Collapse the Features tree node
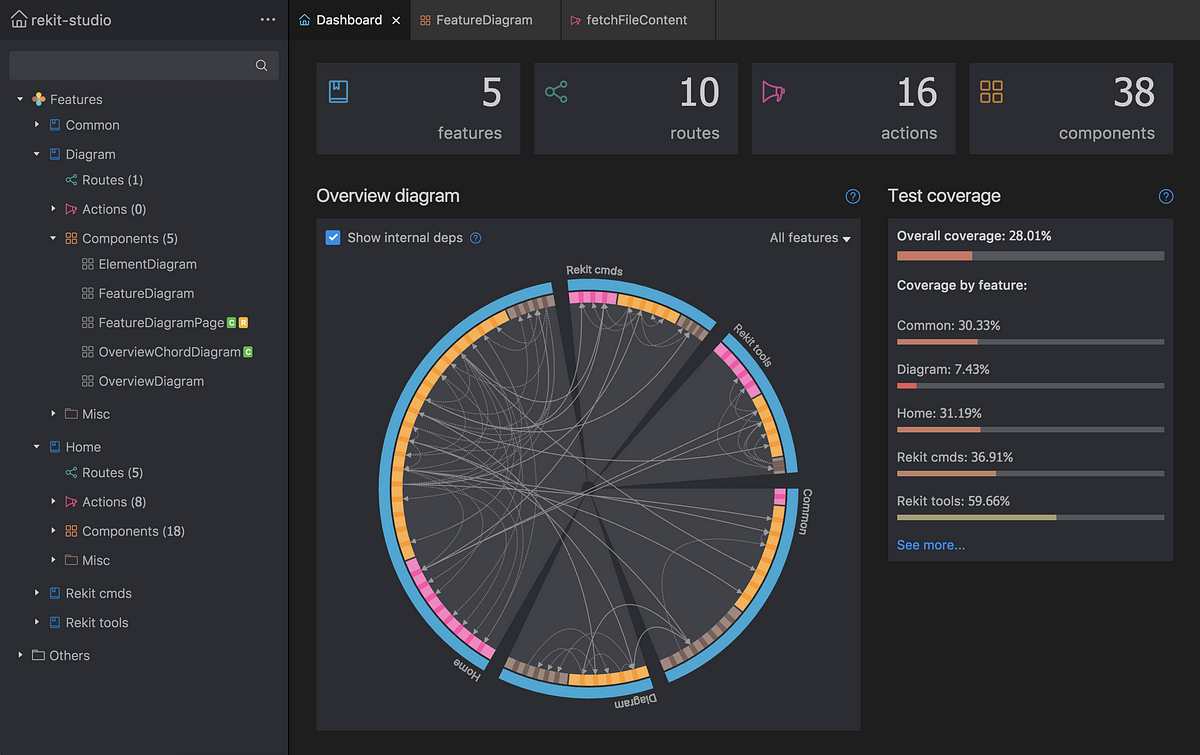Viewport: 1200px width, 755px height. (x=20, y=99)
